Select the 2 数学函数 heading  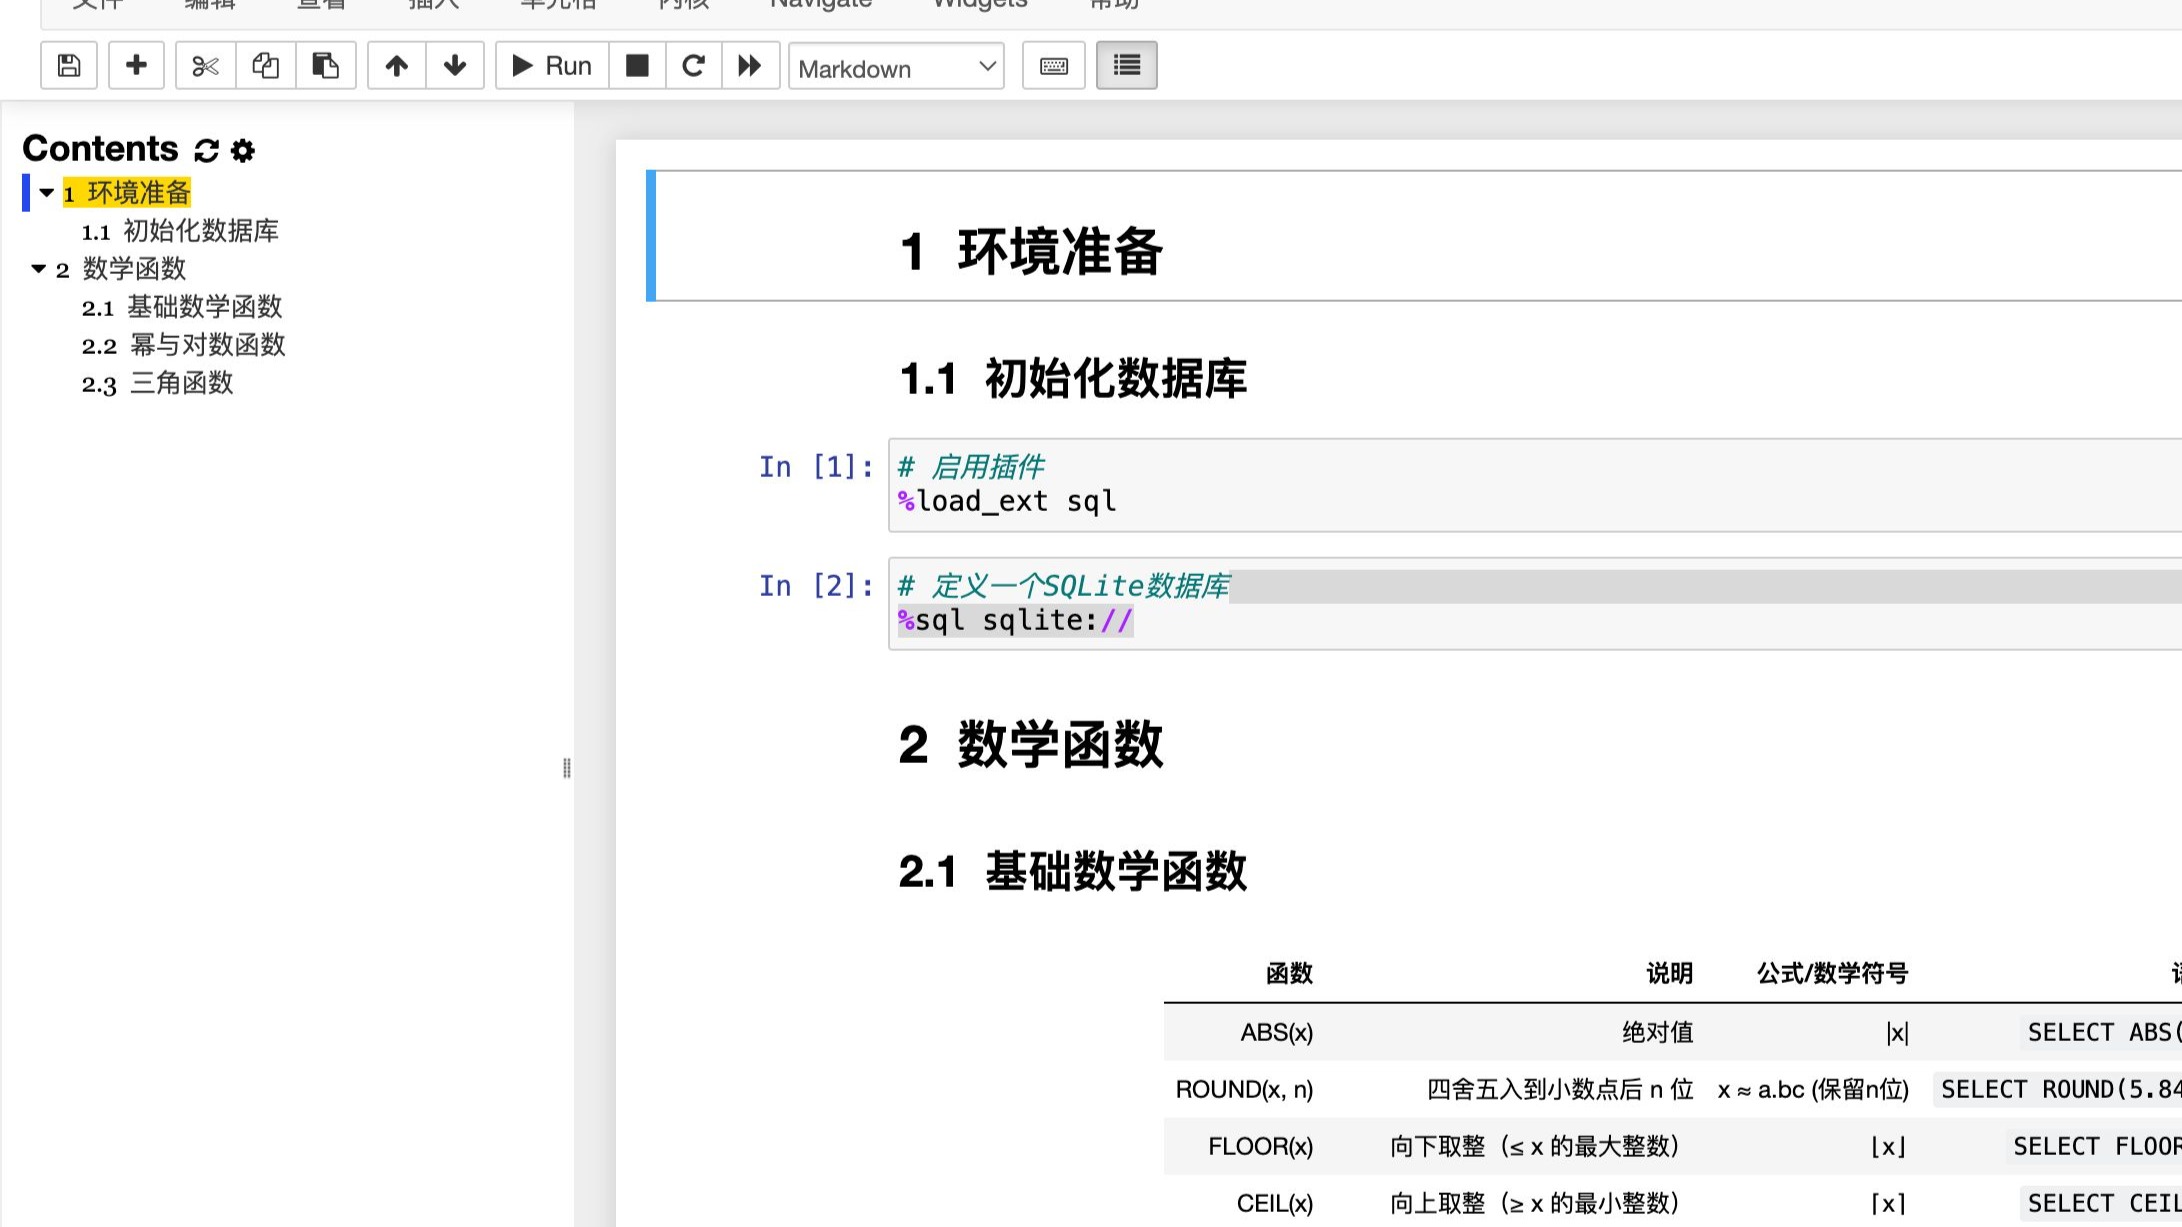tap(1031, 745)
